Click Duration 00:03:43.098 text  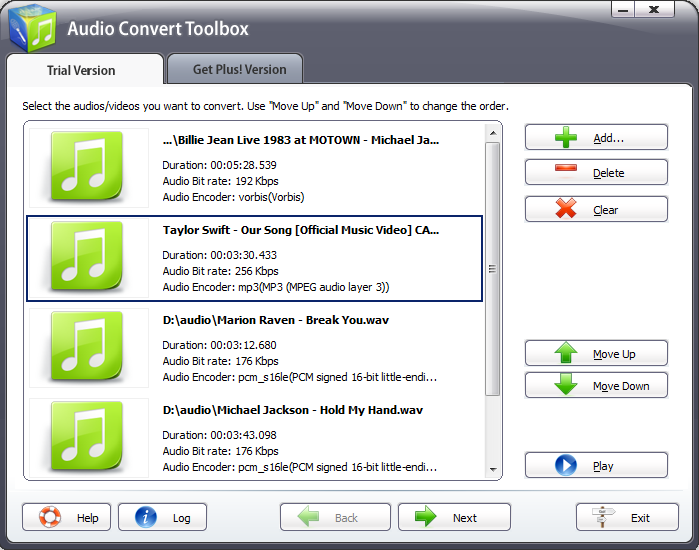tap(219, 435)
